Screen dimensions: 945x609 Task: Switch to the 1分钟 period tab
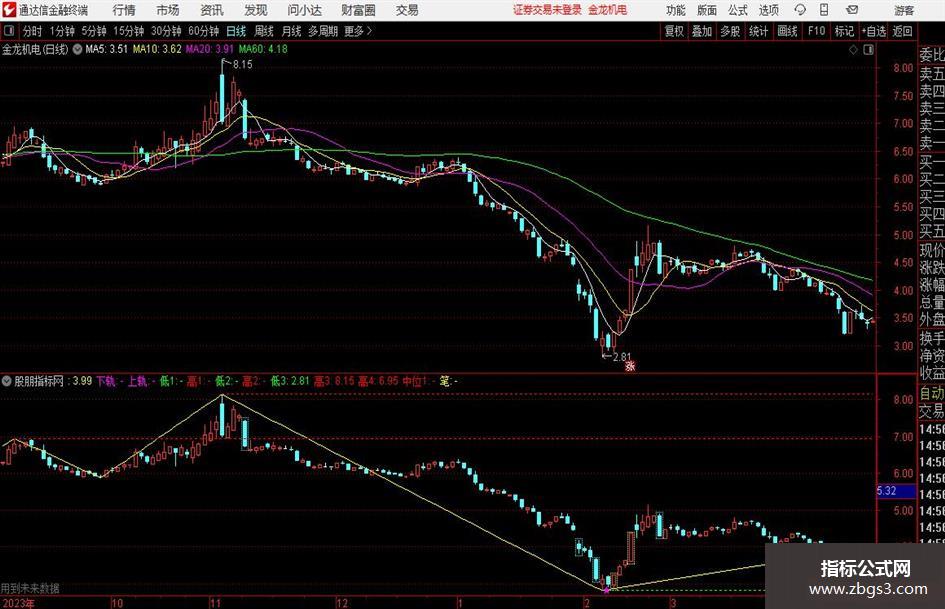61,31
